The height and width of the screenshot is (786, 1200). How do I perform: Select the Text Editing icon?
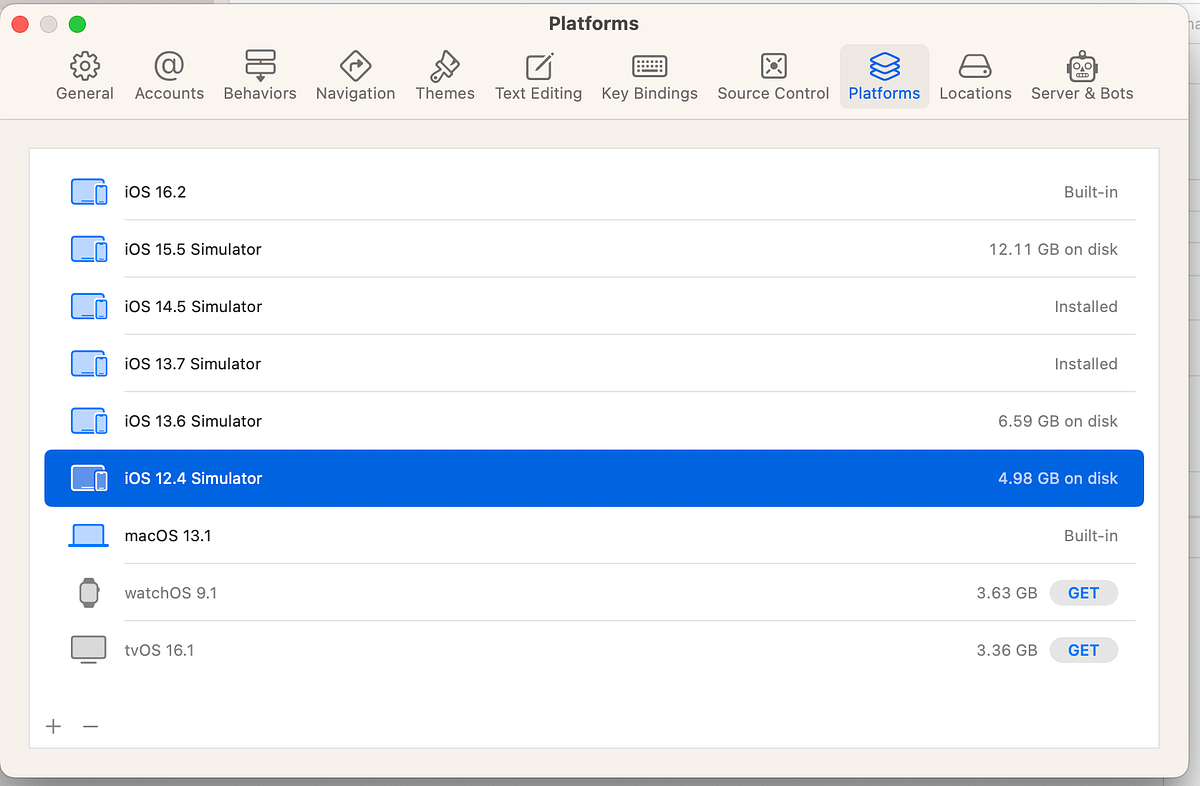point(538,75)
